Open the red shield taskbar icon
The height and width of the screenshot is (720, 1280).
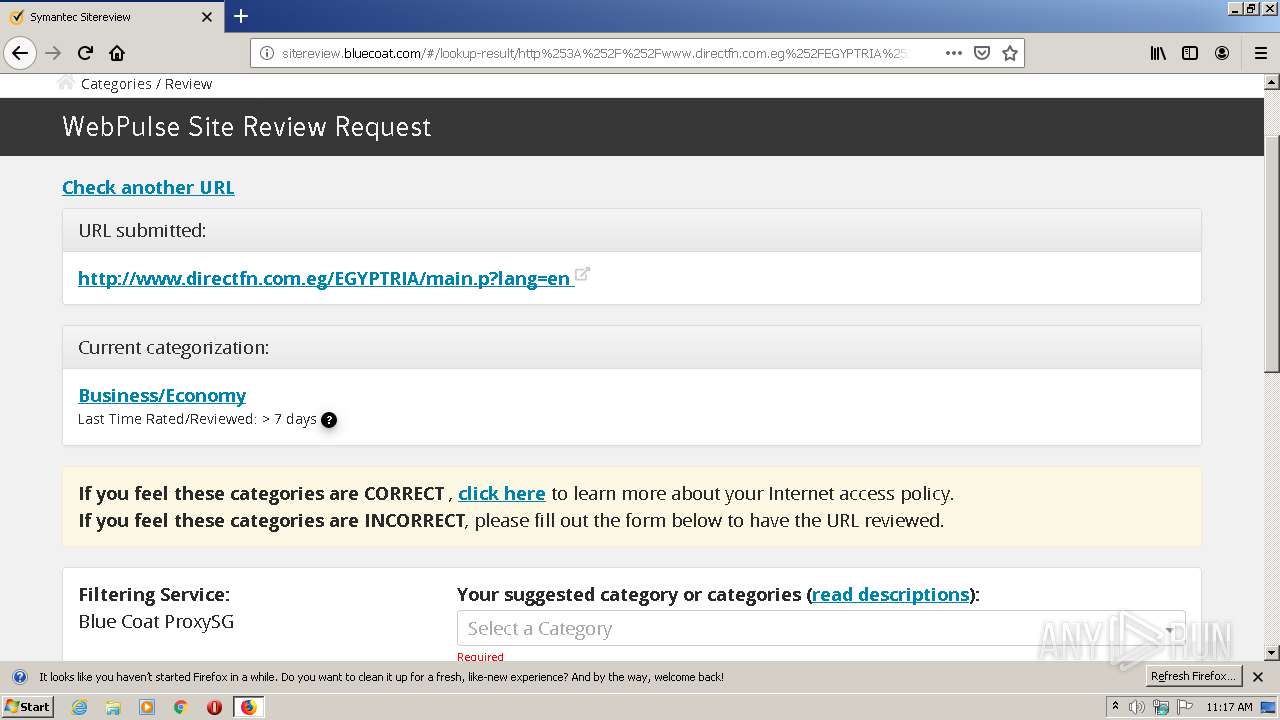pos(214,707)
